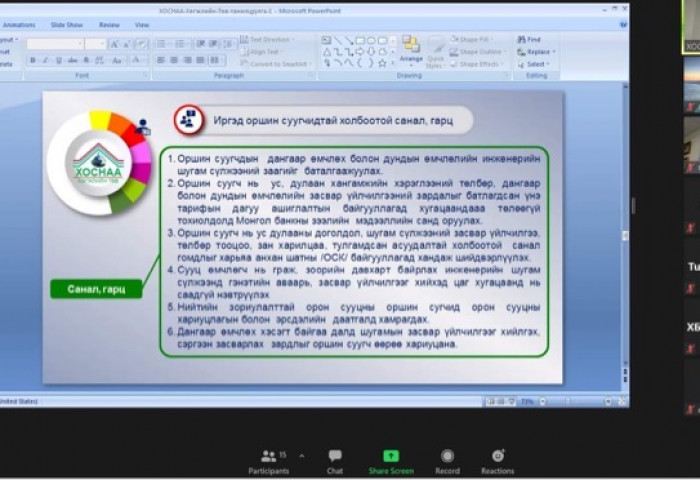Viewport: 700px width, 480px height.
Task: Click the zoom slider in the status bar
Action: pyautogui.click(x=575, y=401)
